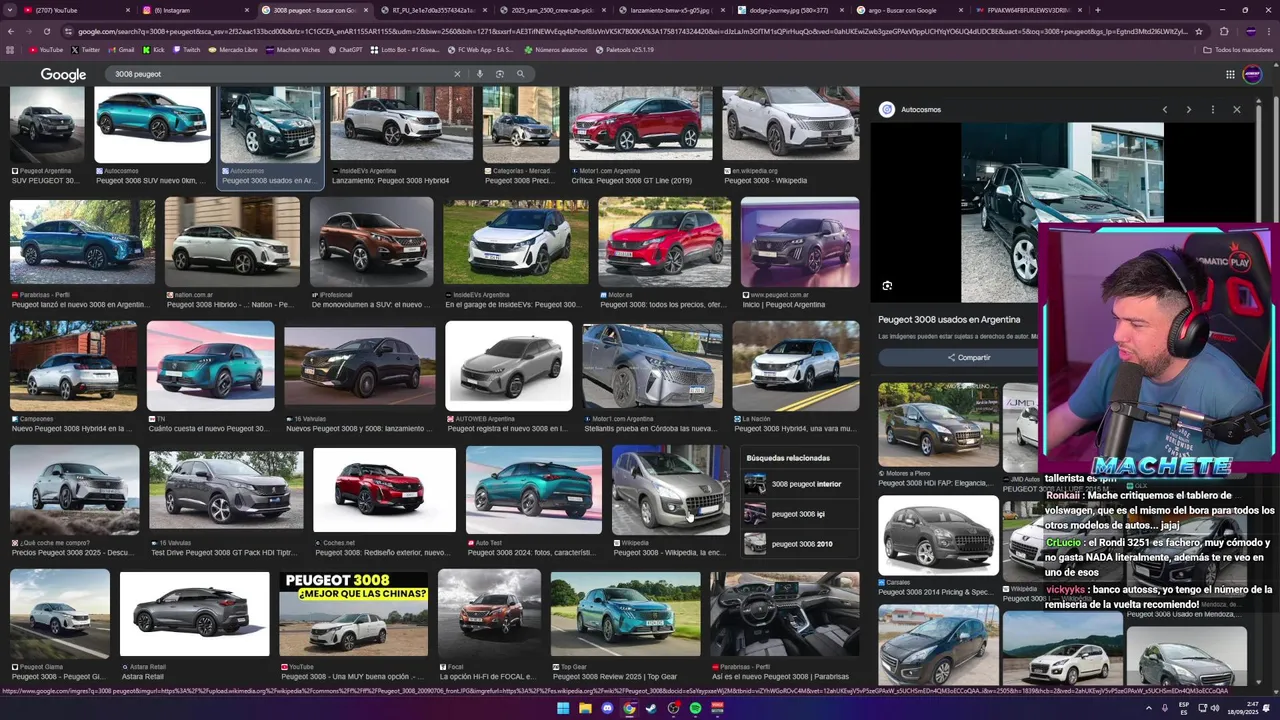Open the Windows Start menu
This screenshot has height=720, width=1280.
click(563, 708)
